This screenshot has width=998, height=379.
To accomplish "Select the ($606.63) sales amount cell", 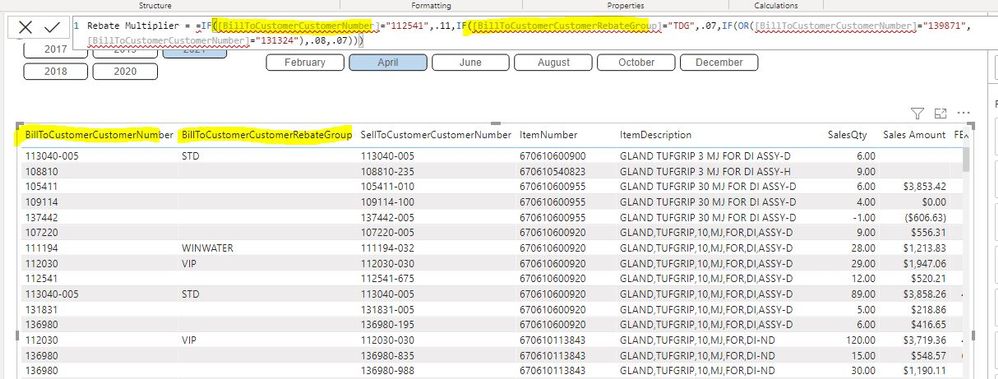I will (x=924, y=217).
